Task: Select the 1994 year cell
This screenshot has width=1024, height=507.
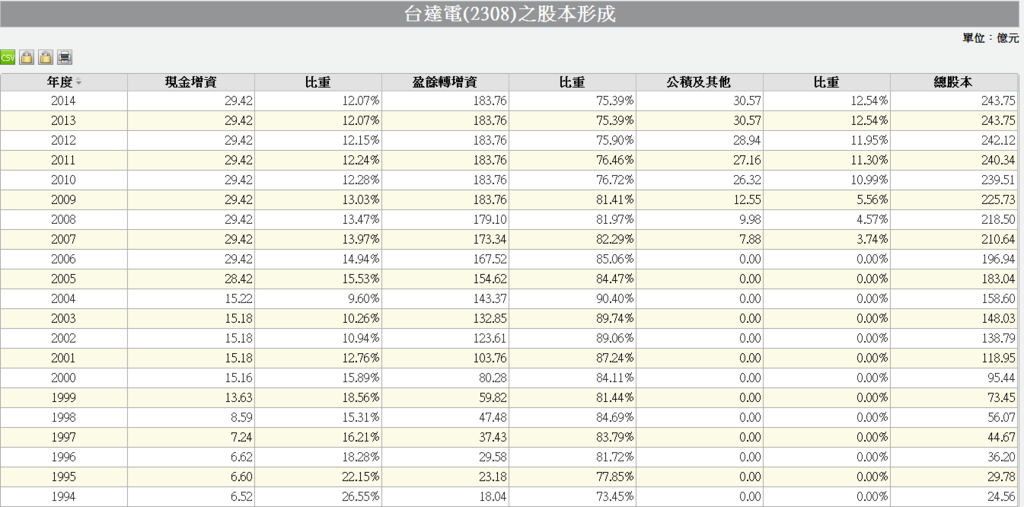Action: pos(63,497)
